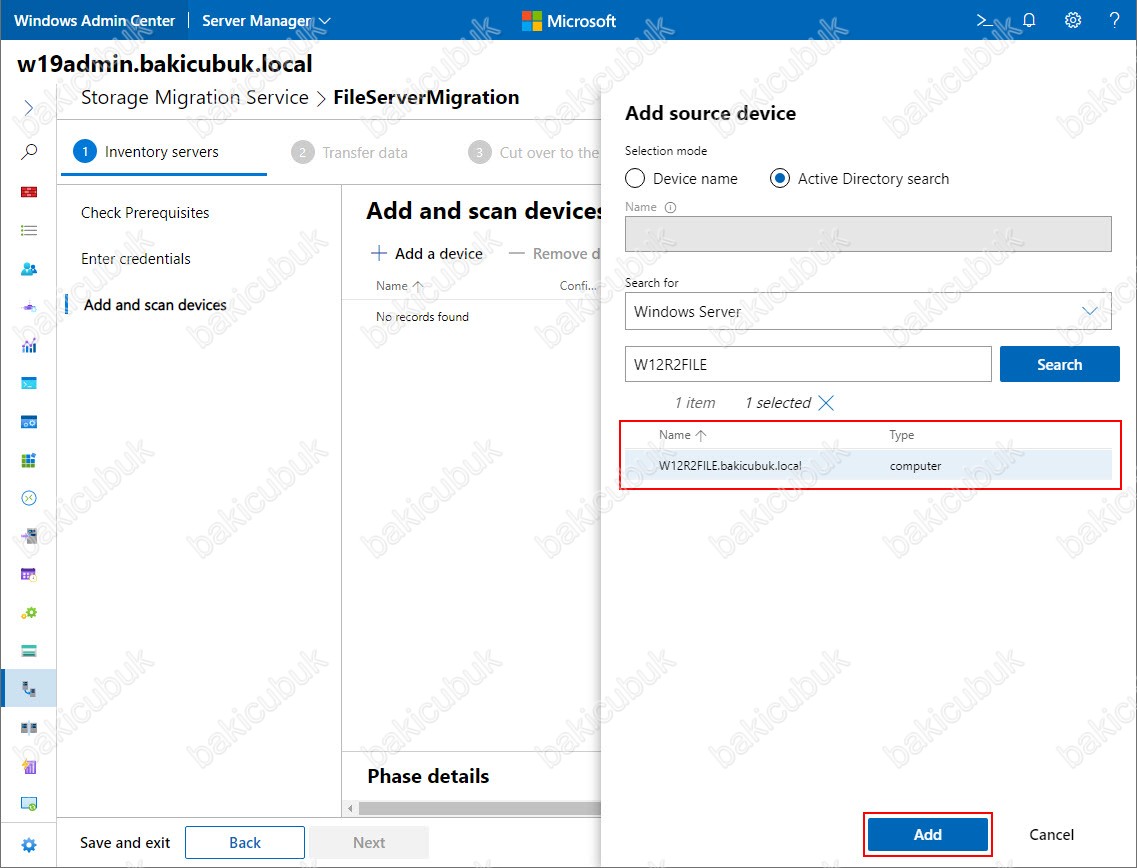This screenshot has height=868, width=1137.
Task: Open the header settings gear icon
Action: click(1072, 20)
